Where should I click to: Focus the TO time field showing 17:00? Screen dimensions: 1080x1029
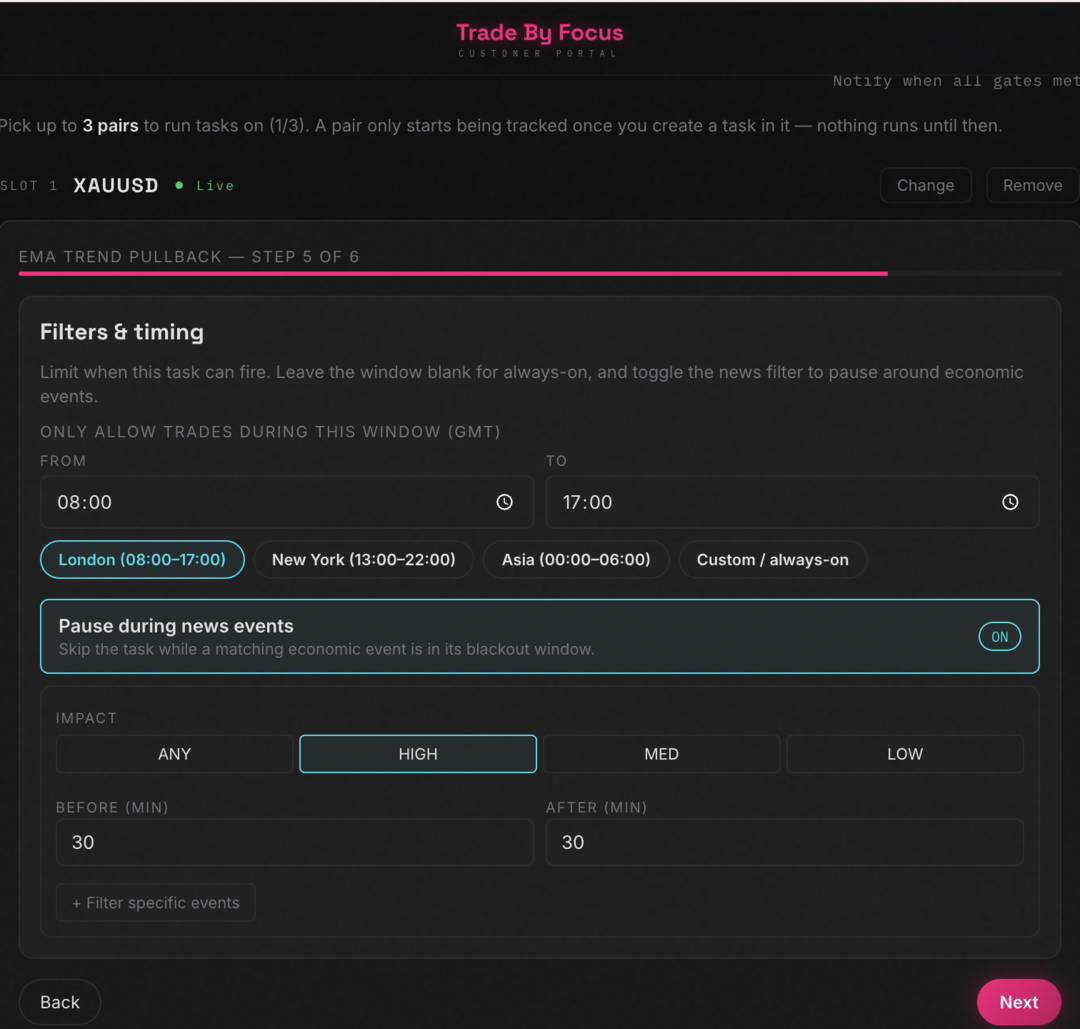point(792,502)
